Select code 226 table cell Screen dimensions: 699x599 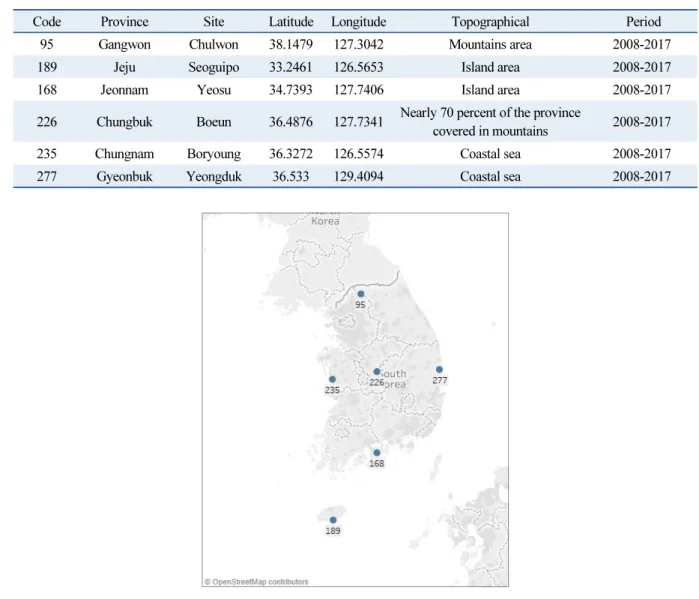(x=47, y=122)
